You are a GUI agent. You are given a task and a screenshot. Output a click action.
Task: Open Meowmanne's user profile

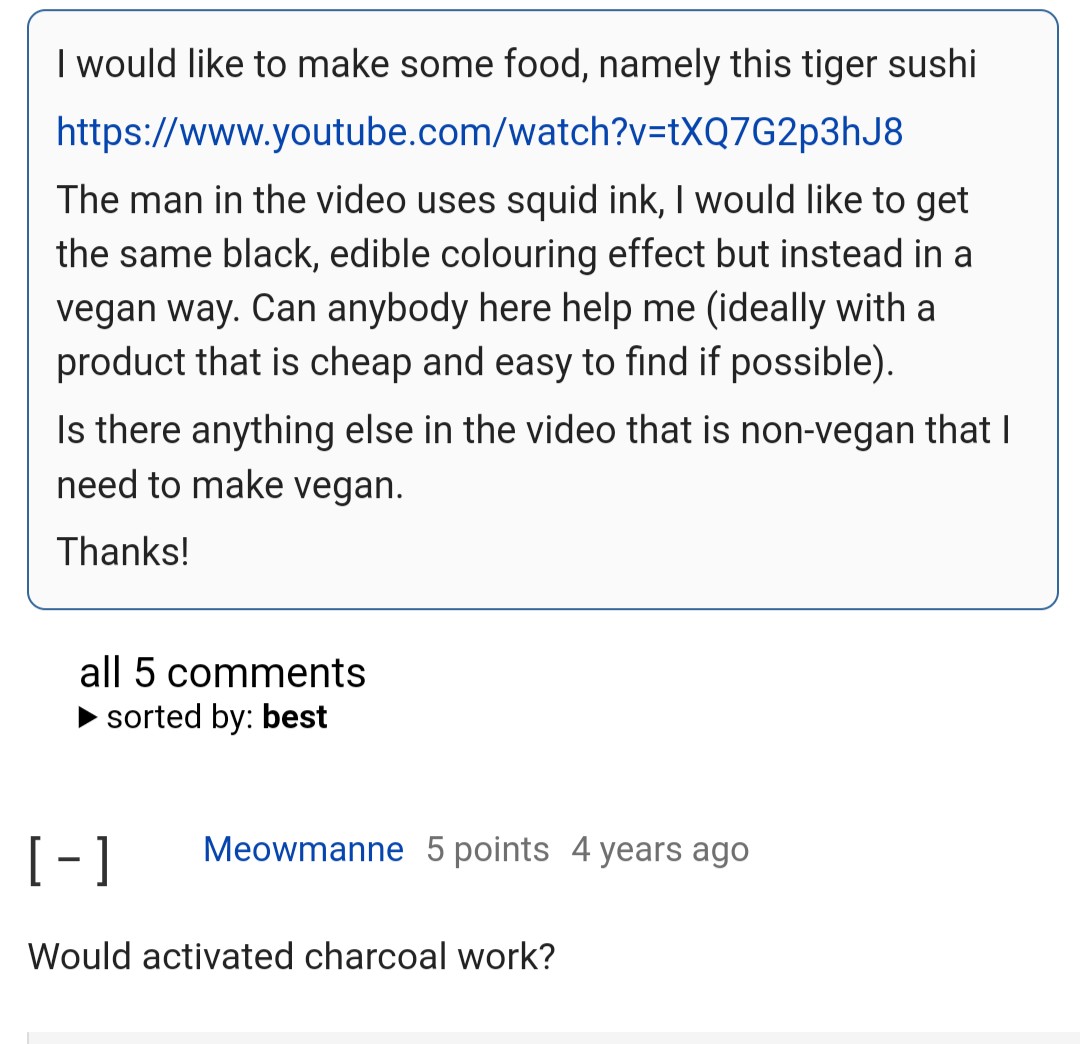tap(303, 850)
